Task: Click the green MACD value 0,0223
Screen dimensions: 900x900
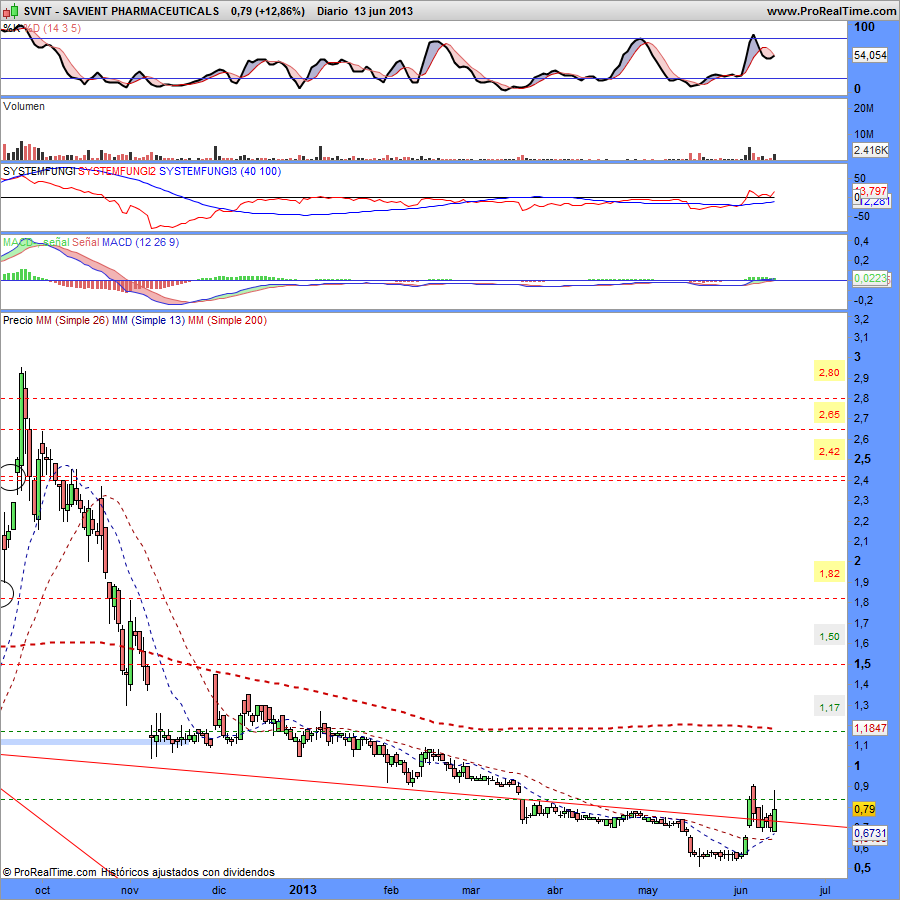Action: (x=870, y=278)
